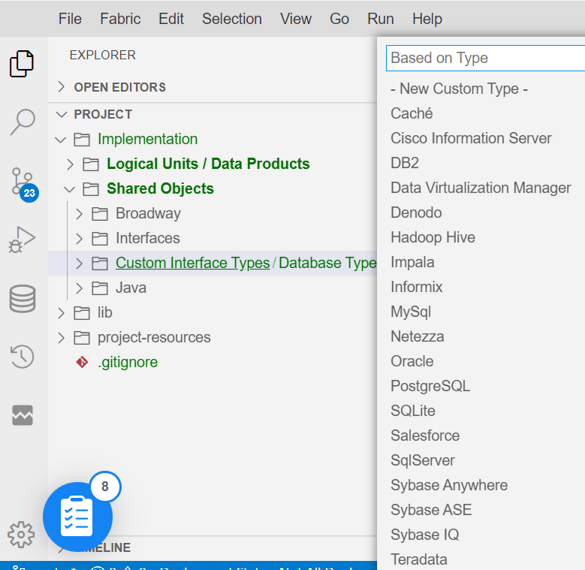The width and height of the screenshot is (585, 570).
Task: Open the Help menu
Action: tap(427, 19)
